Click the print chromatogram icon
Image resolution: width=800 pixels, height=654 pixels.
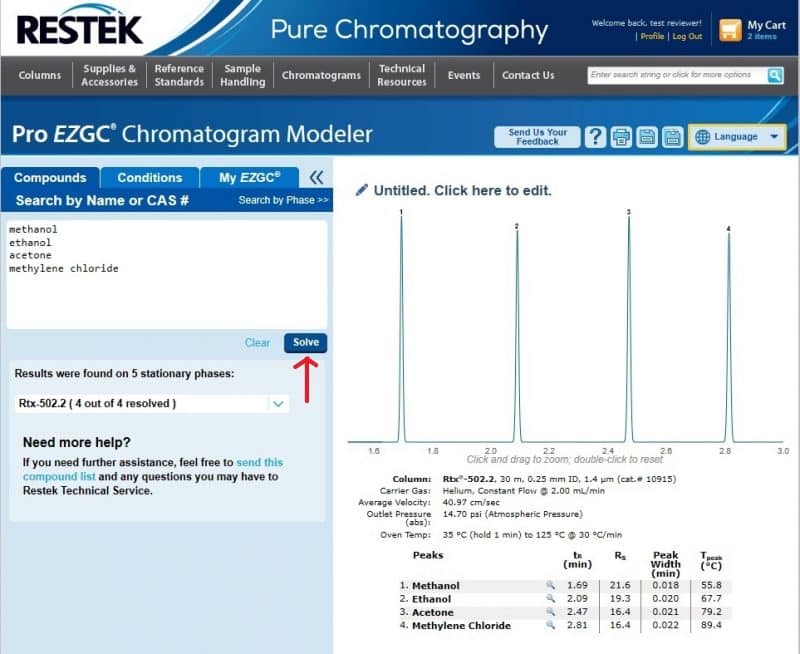[x=621, y=135]
